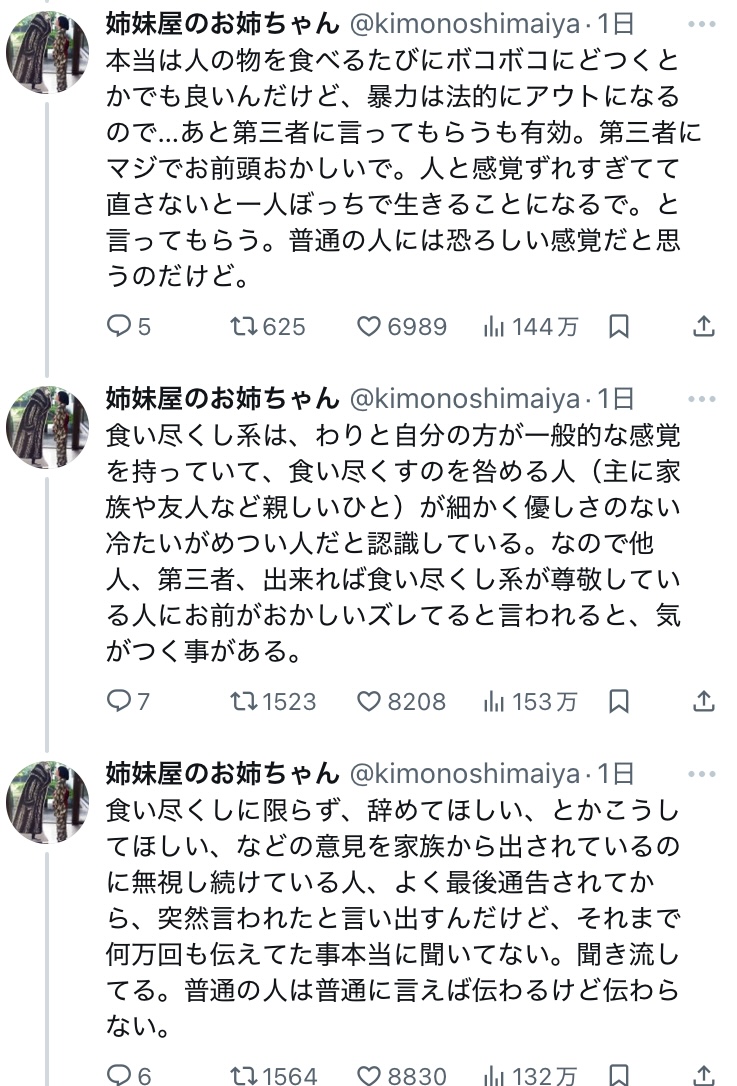Viewport: 737px width, 1086px height.
Task: Share the first tweet
Action: (x=704, y=327)
